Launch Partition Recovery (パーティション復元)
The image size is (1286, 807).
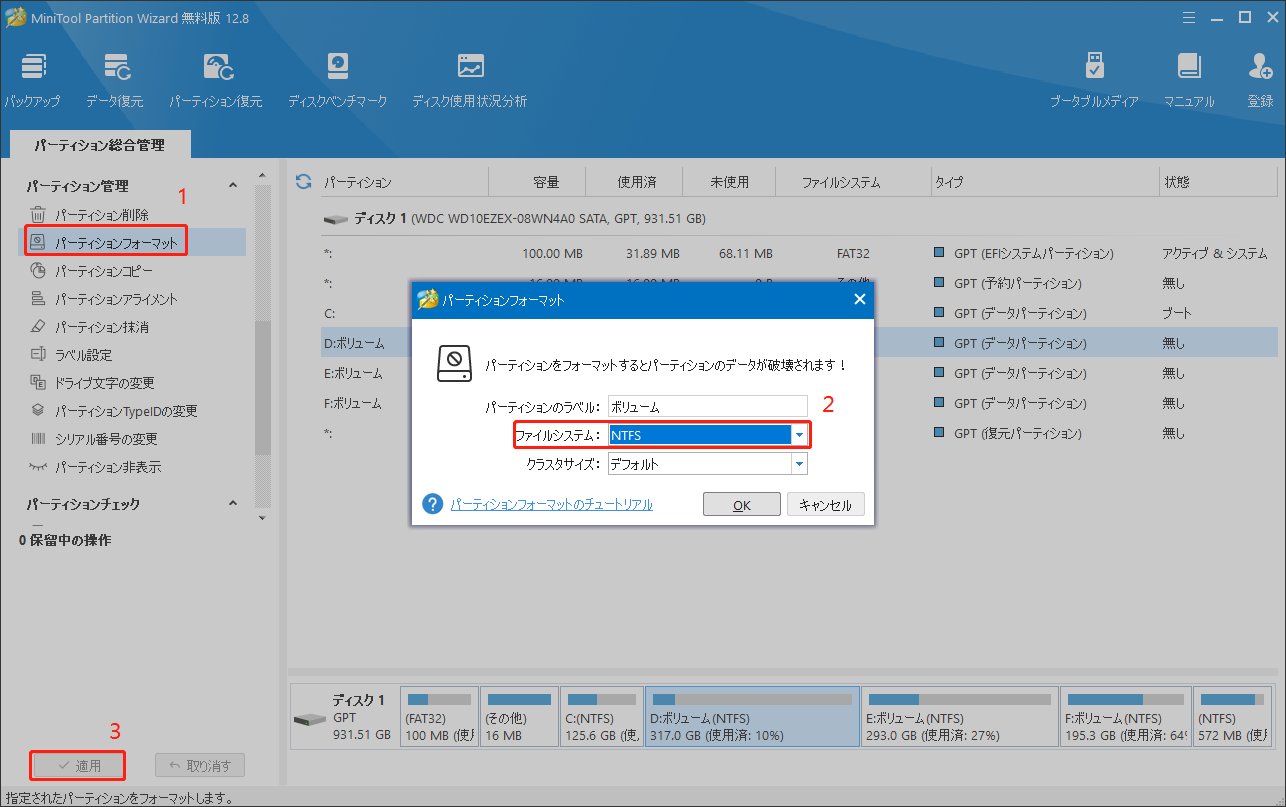tap(216, 67)
